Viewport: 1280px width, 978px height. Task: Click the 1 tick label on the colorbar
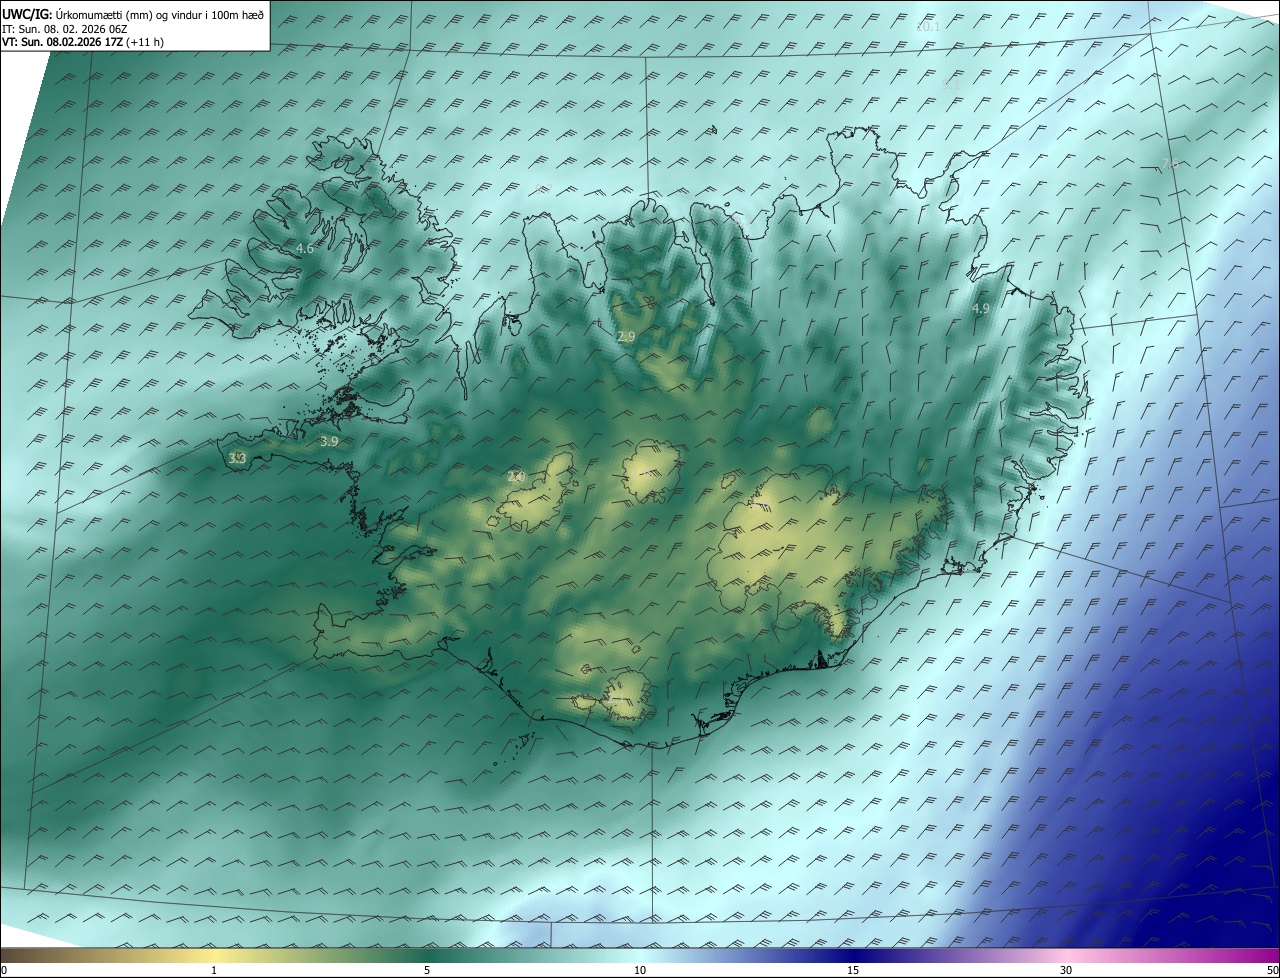(x=214, y=970)
